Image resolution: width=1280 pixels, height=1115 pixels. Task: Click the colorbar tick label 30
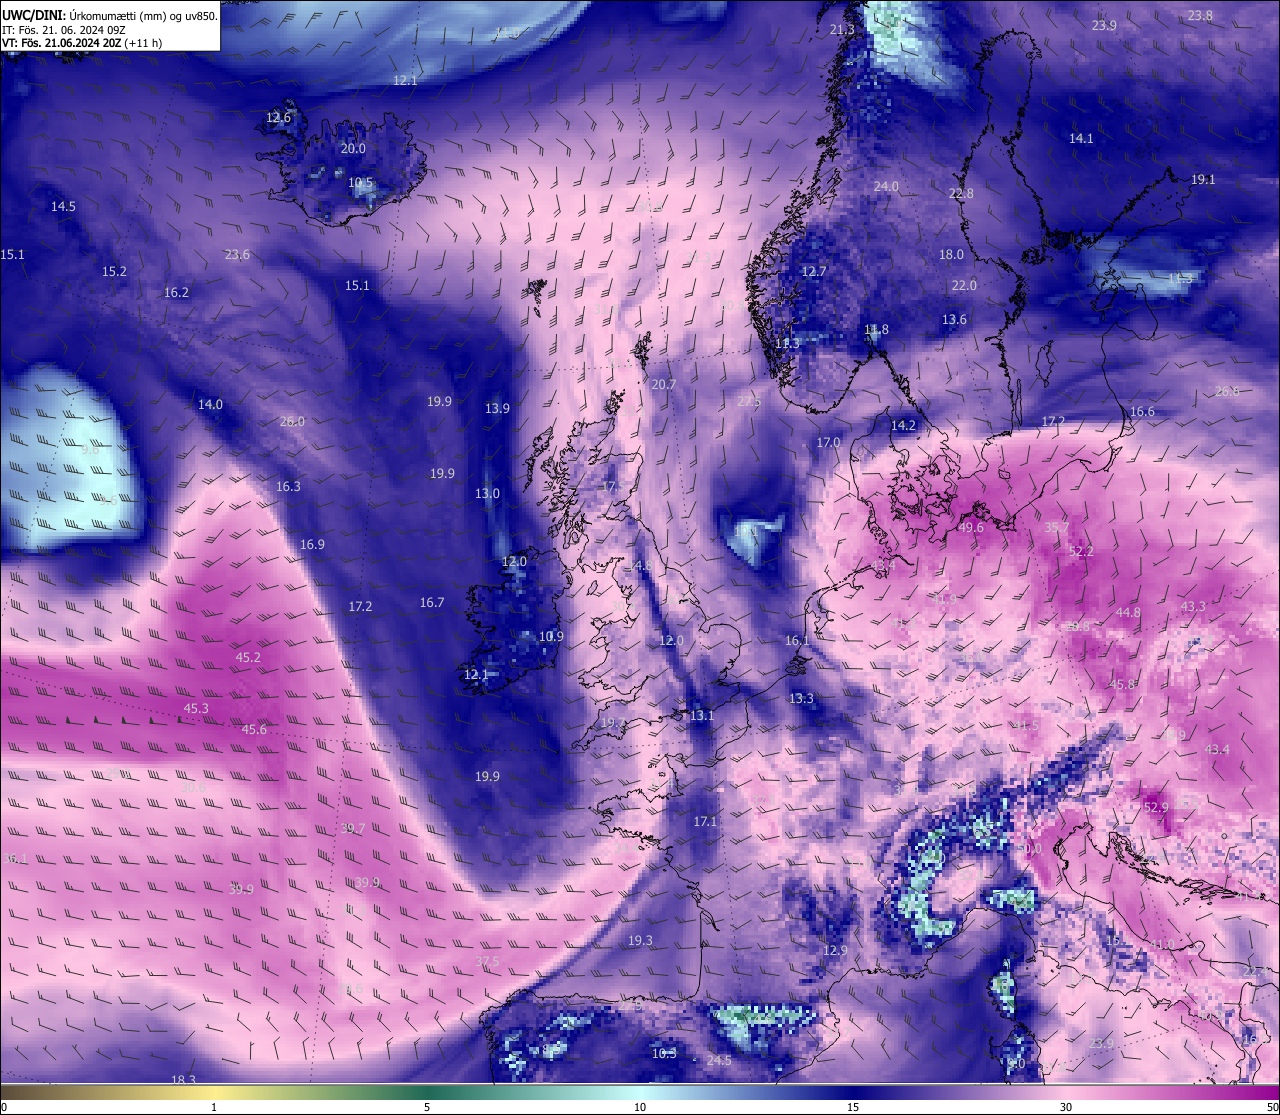point(1066,1107)
